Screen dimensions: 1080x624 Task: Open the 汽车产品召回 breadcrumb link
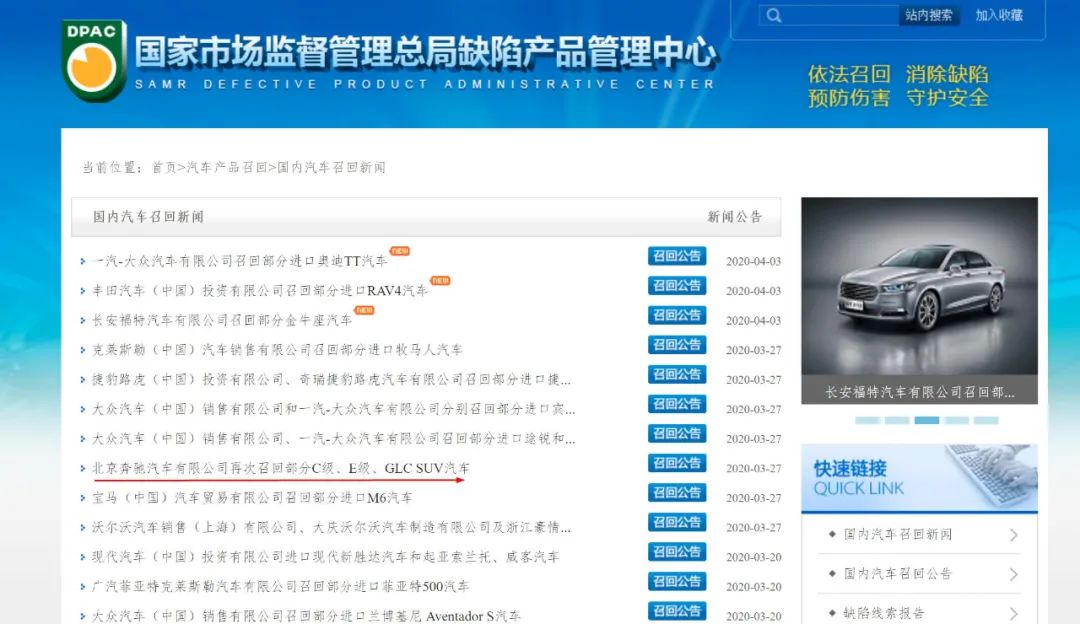[x=227, y=167]
